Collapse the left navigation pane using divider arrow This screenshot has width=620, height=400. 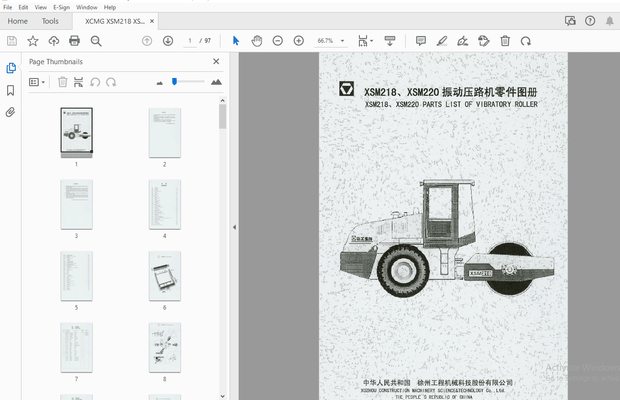pyautogui.click(x=234, y=227)
